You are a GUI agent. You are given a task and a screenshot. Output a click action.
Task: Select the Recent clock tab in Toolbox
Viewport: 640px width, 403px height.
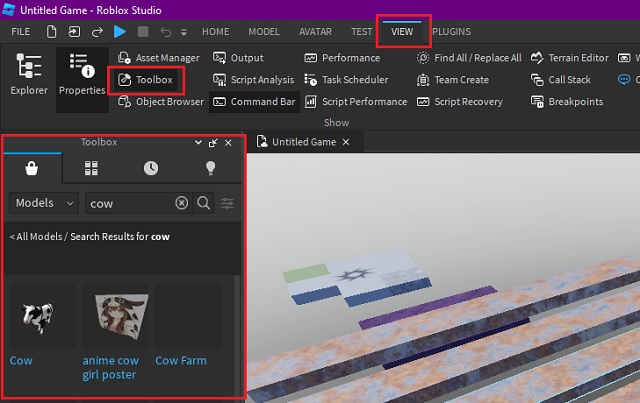pos(151,168)
